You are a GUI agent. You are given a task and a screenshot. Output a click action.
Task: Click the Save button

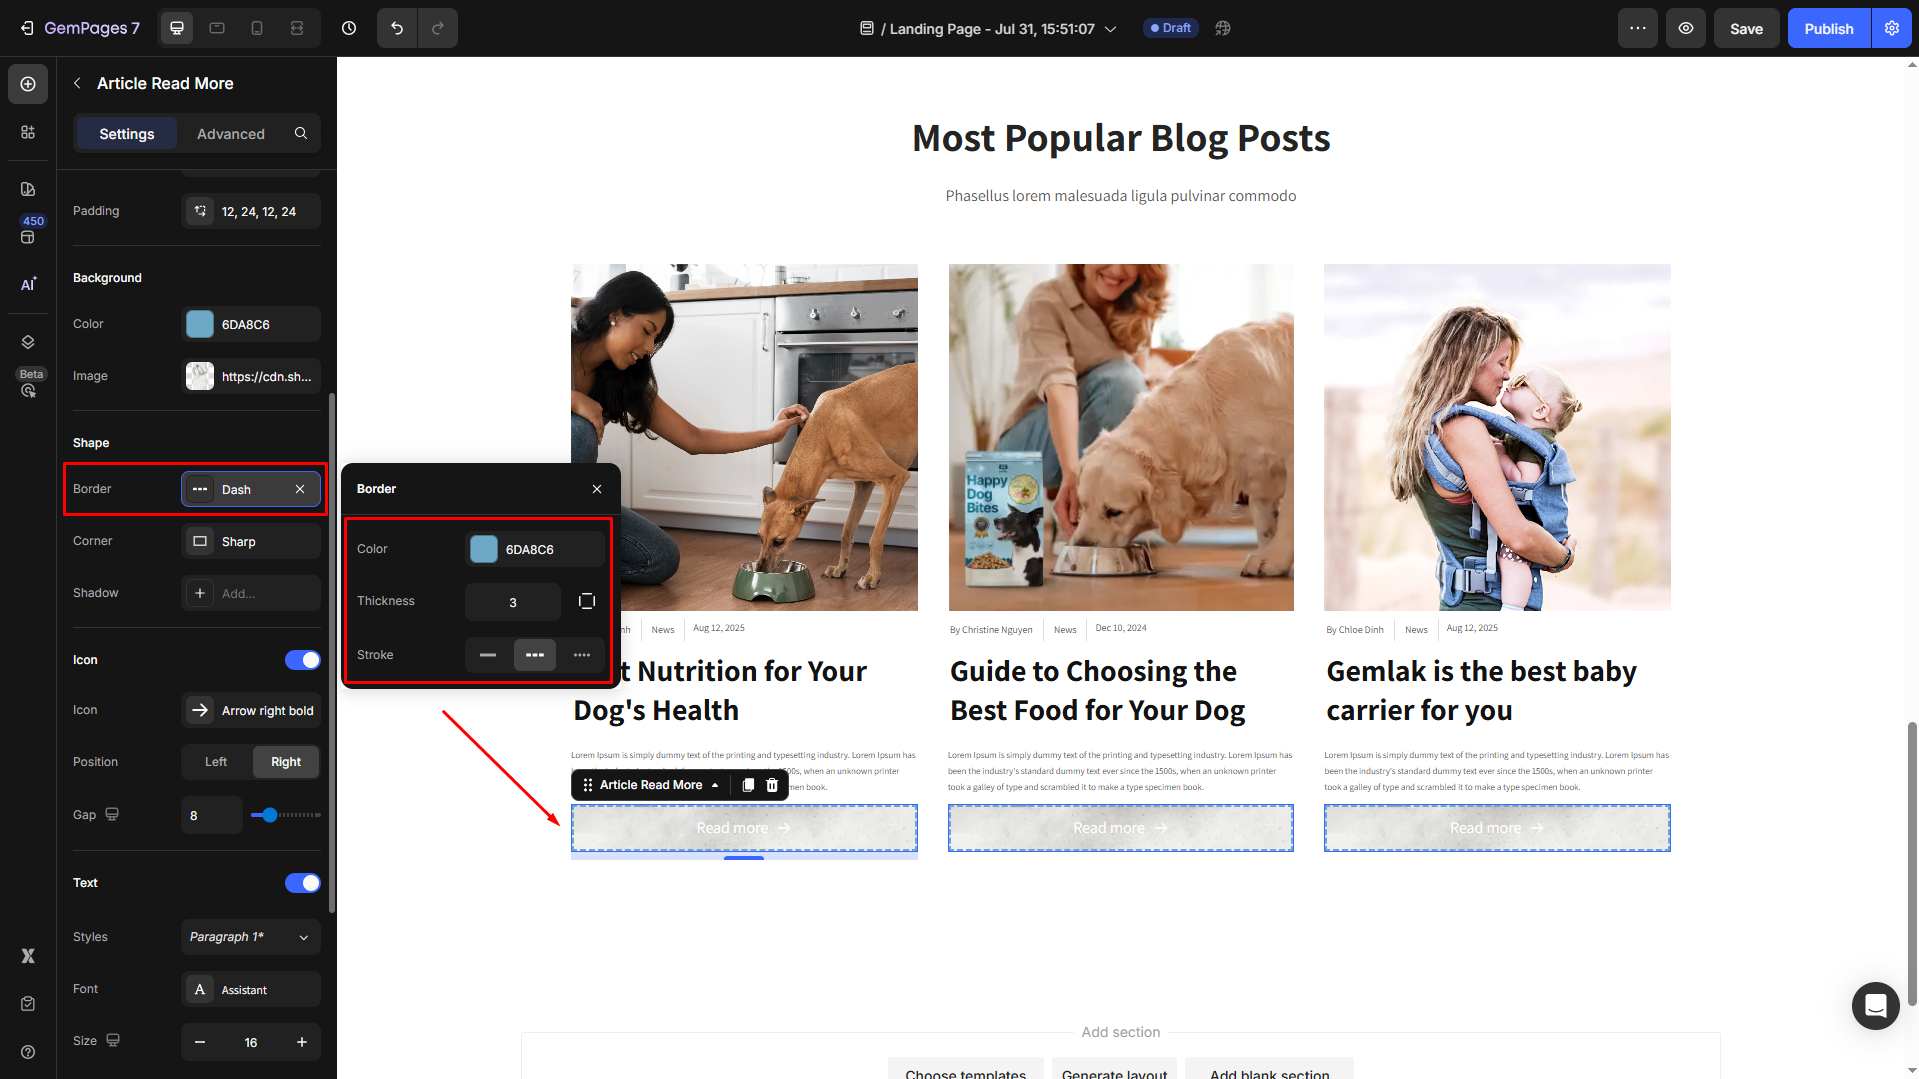click(x=1746, y=28)
